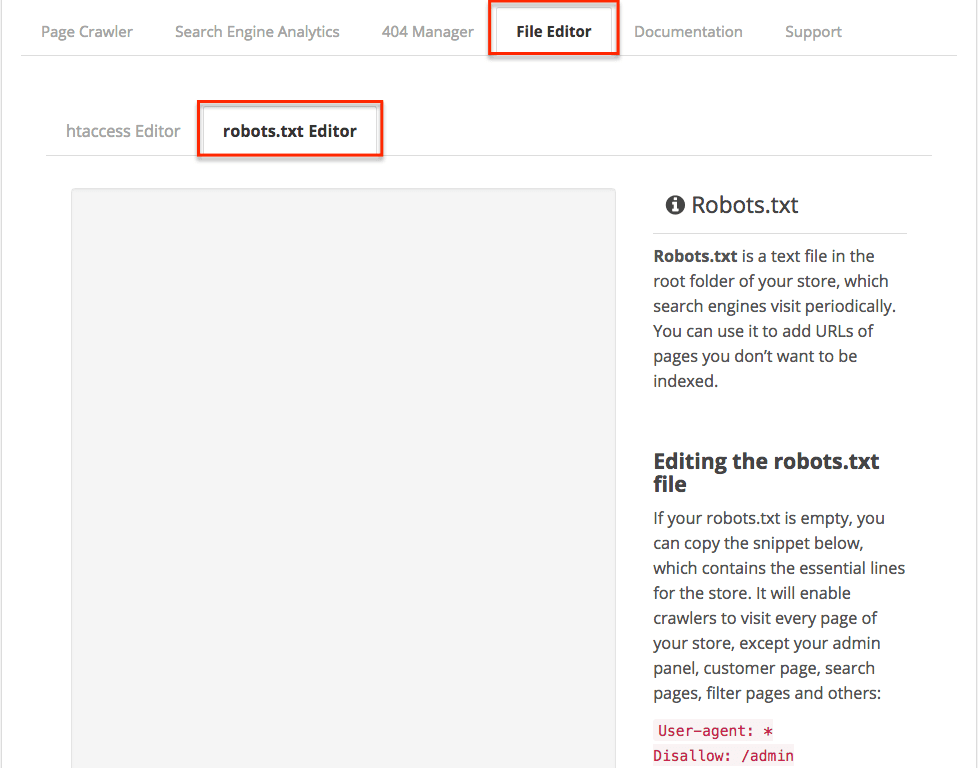This screenshot has width=978, height=768.
Task: Click the bold 'Robots.txt' word in description
Action: [695, 256]
